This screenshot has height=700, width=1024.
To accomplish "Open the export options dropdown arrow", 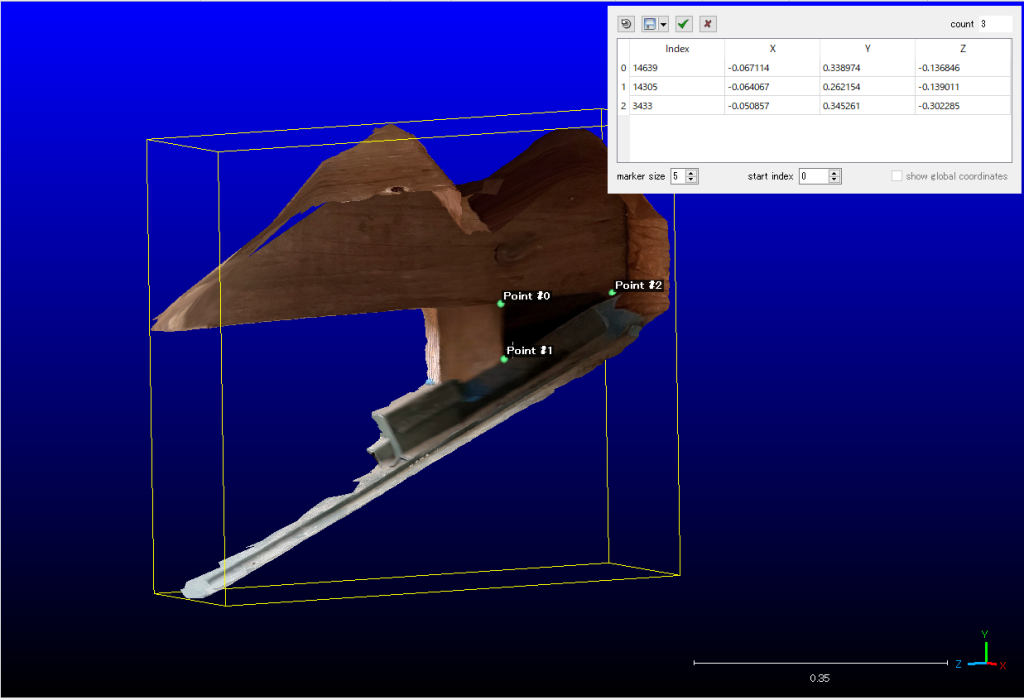I will click(x=663, y=24).
